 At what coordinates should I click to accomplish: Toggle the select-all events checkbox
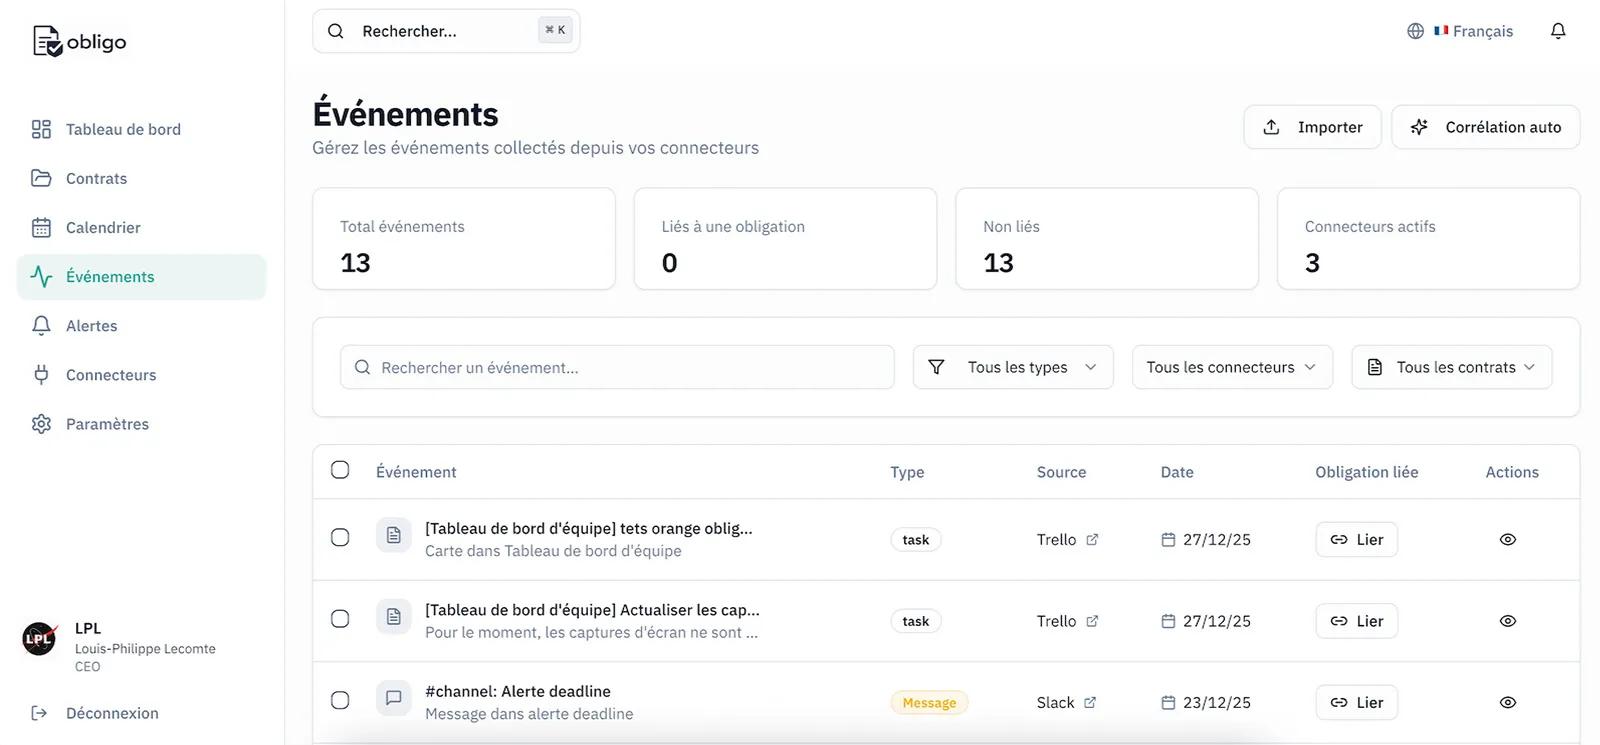(340, 470)
